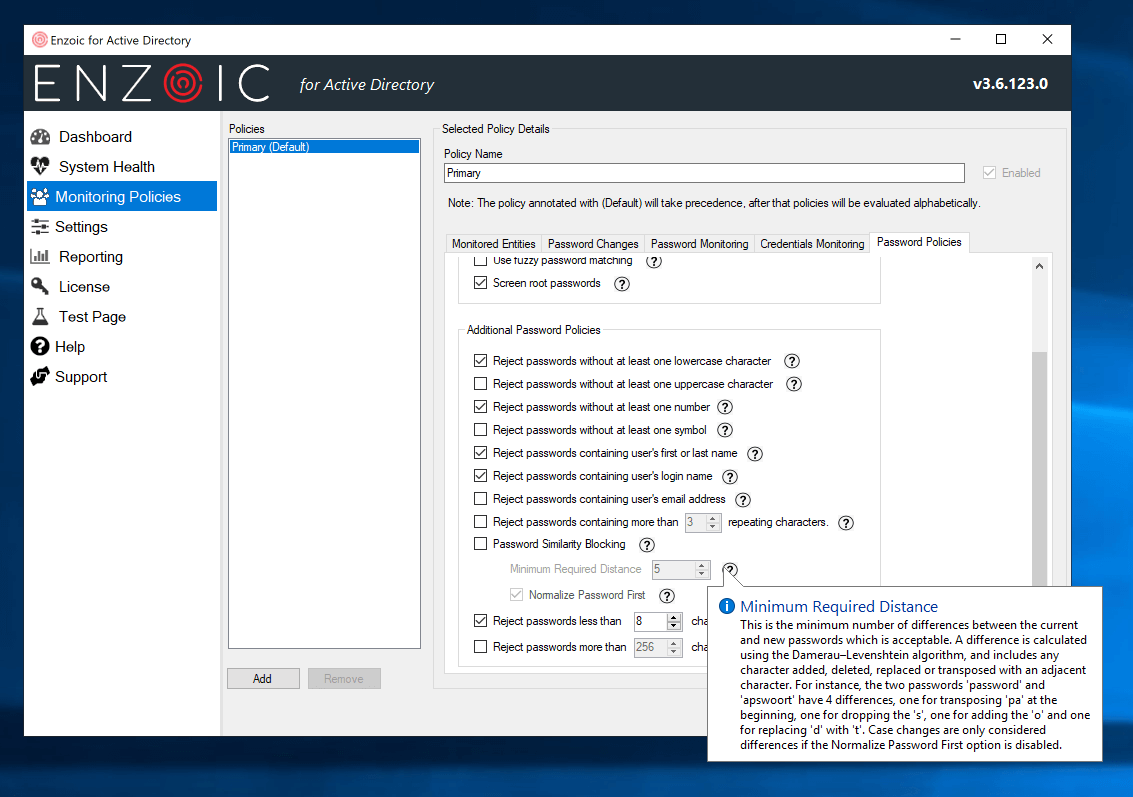Click the Support handshake icon
Image resolution: width=1133 pixels, height=797 pixels.
pyautogui.click(x=40, y=377)
